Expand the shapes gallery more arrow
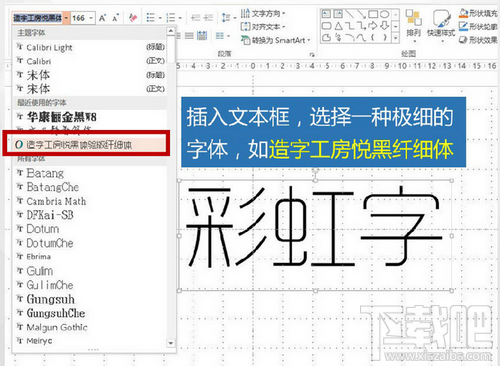 [396, 38]
